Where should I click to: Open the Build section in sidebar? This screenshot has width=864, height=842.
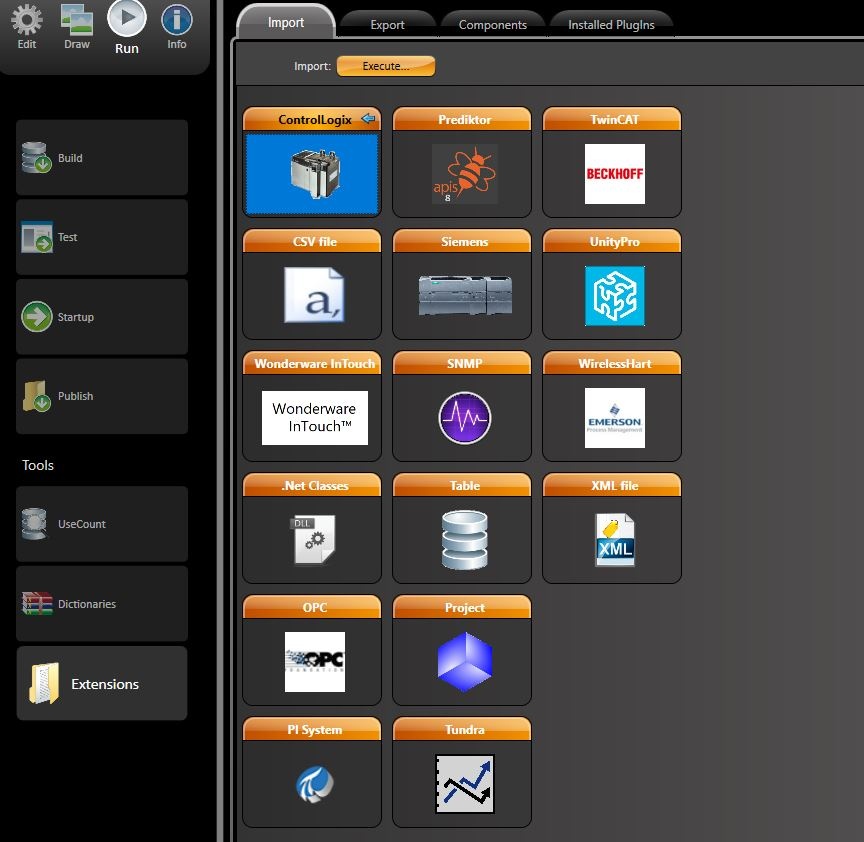coord(102,158)
